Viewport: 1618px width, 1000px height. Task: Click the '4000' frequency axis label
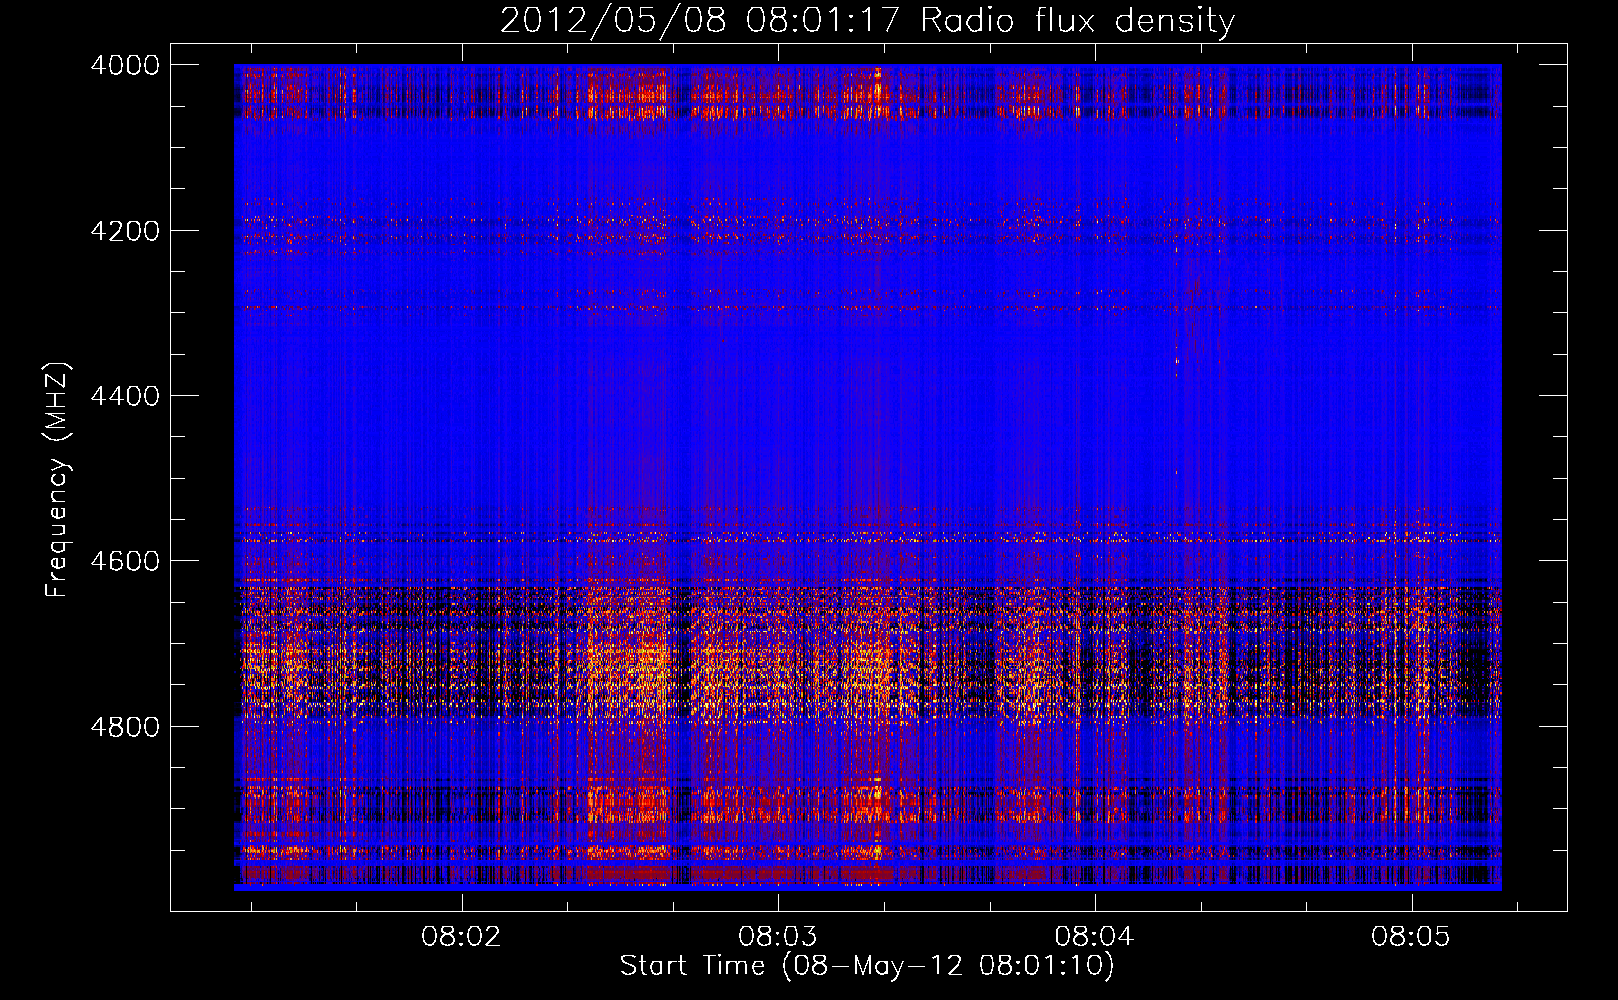pos(125,65)
